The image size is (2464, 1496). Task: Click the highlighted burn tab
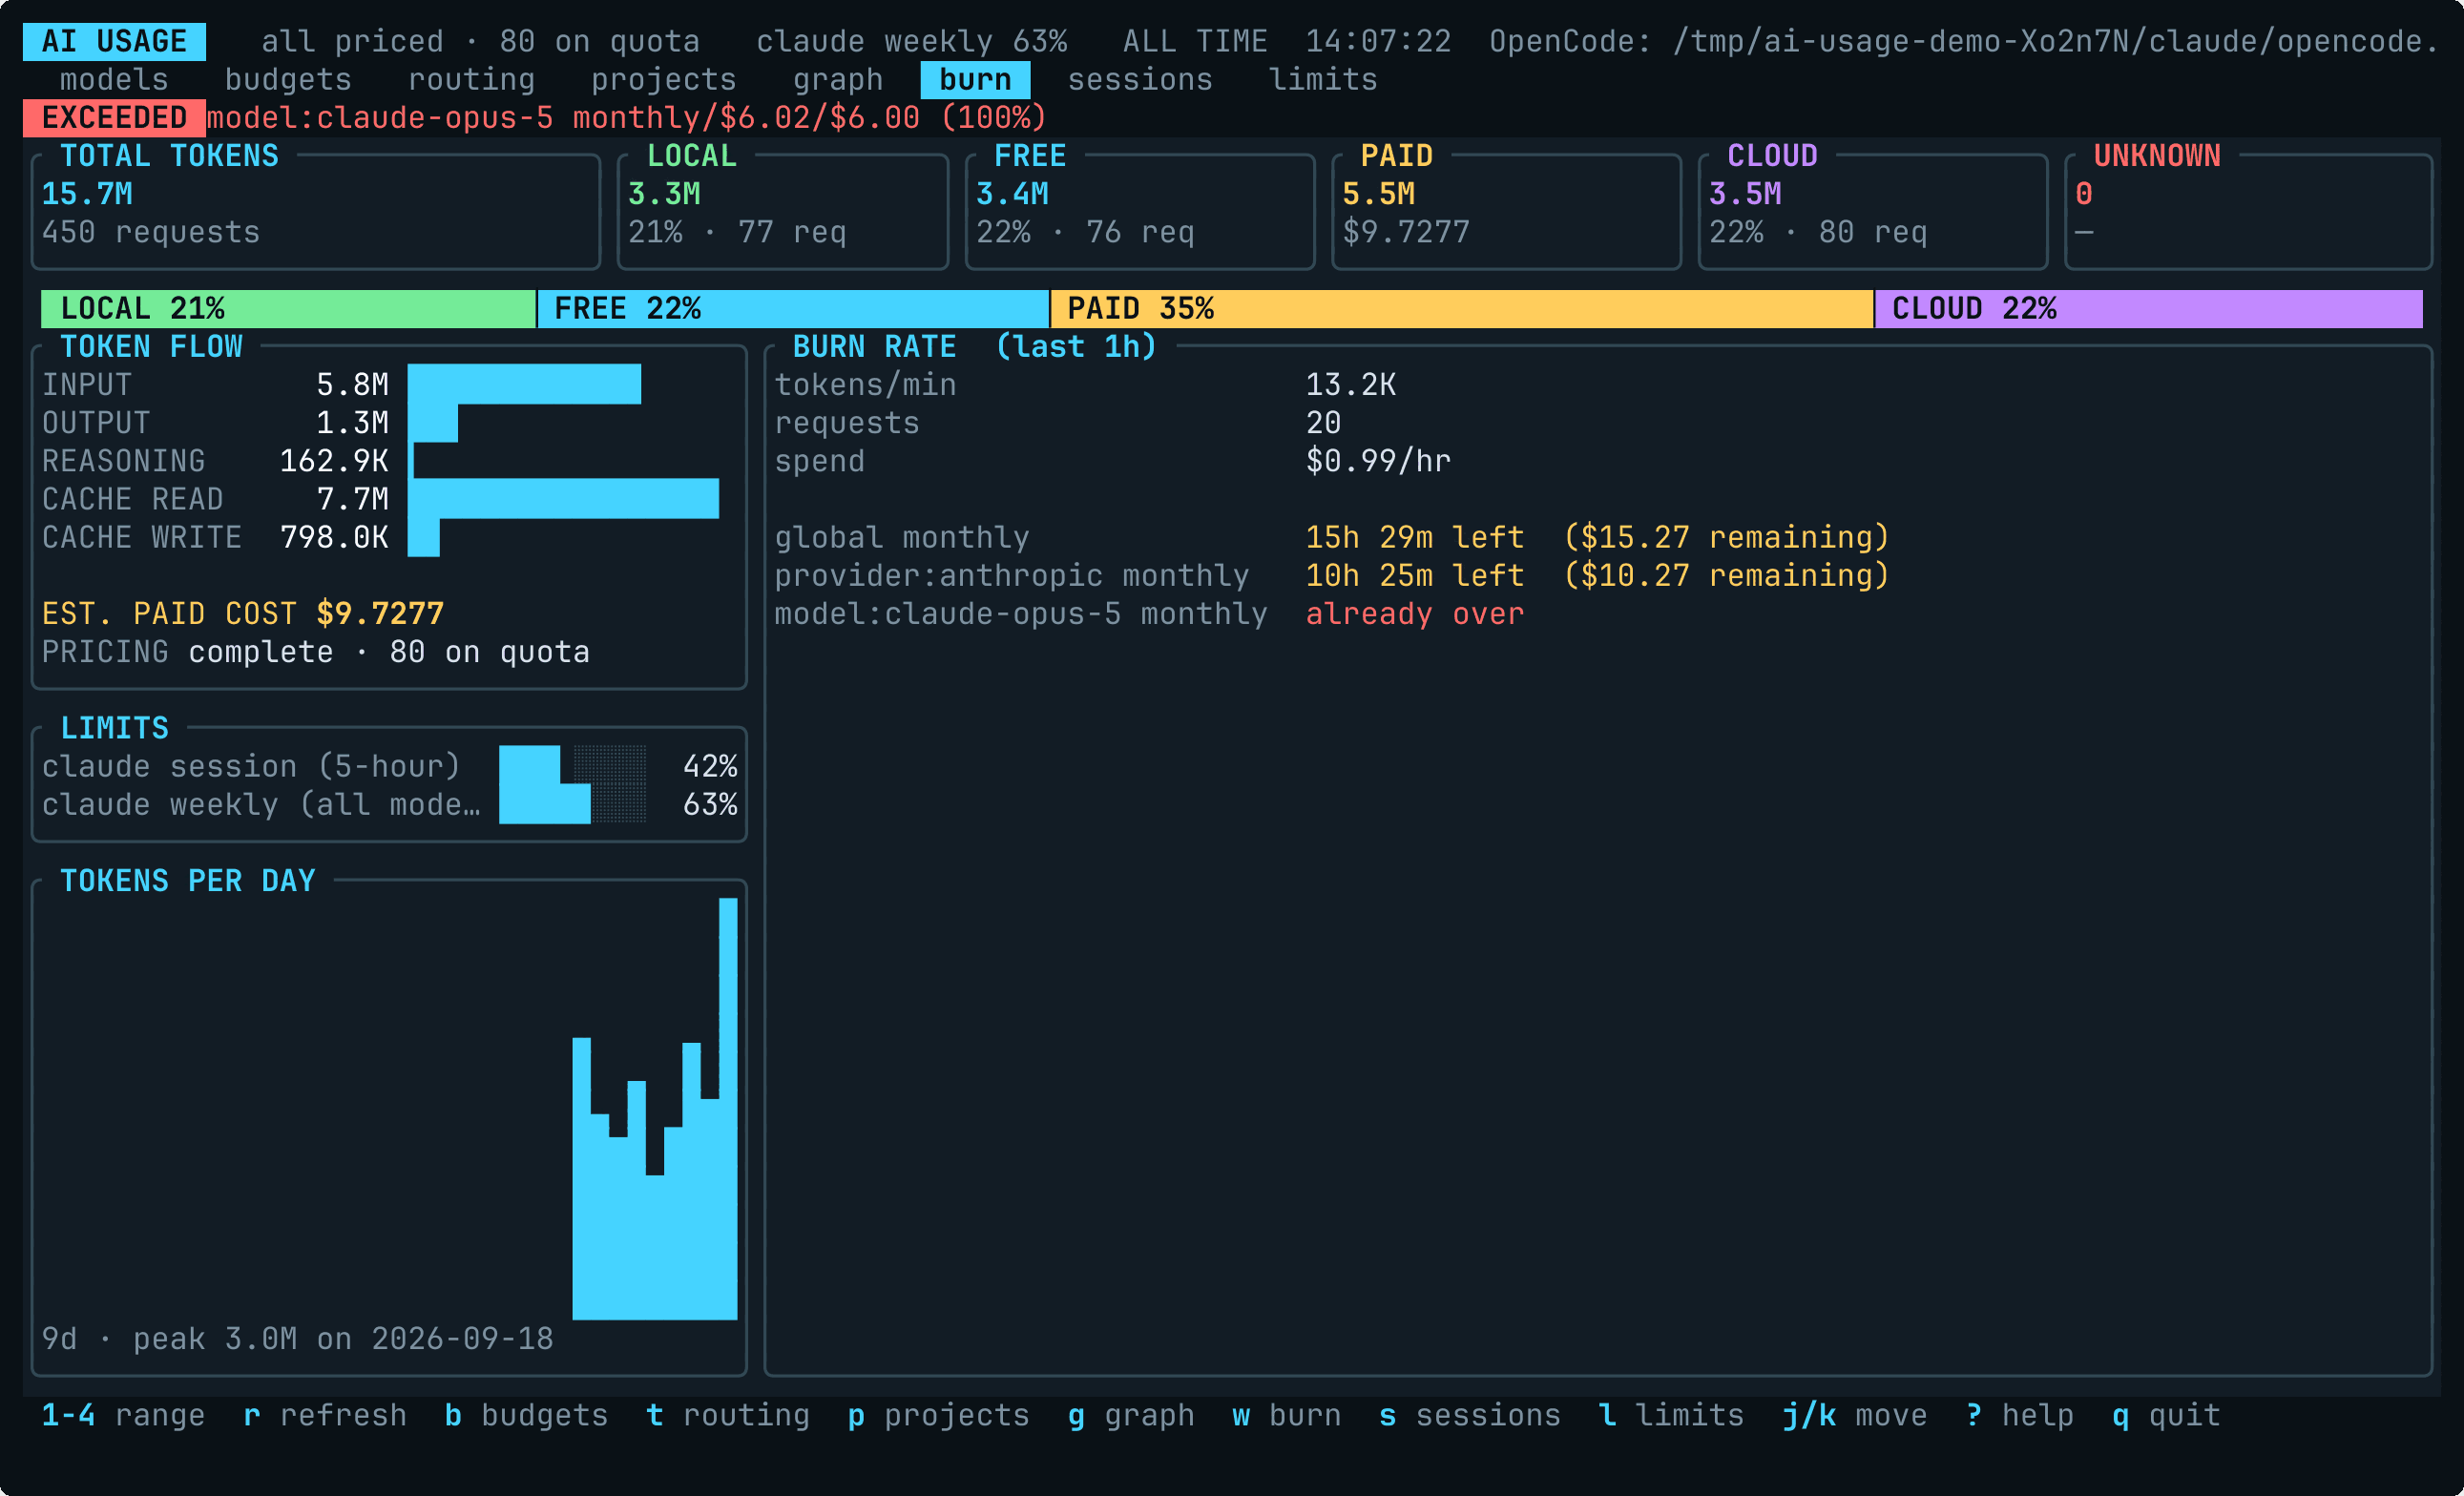pos(975,80)
